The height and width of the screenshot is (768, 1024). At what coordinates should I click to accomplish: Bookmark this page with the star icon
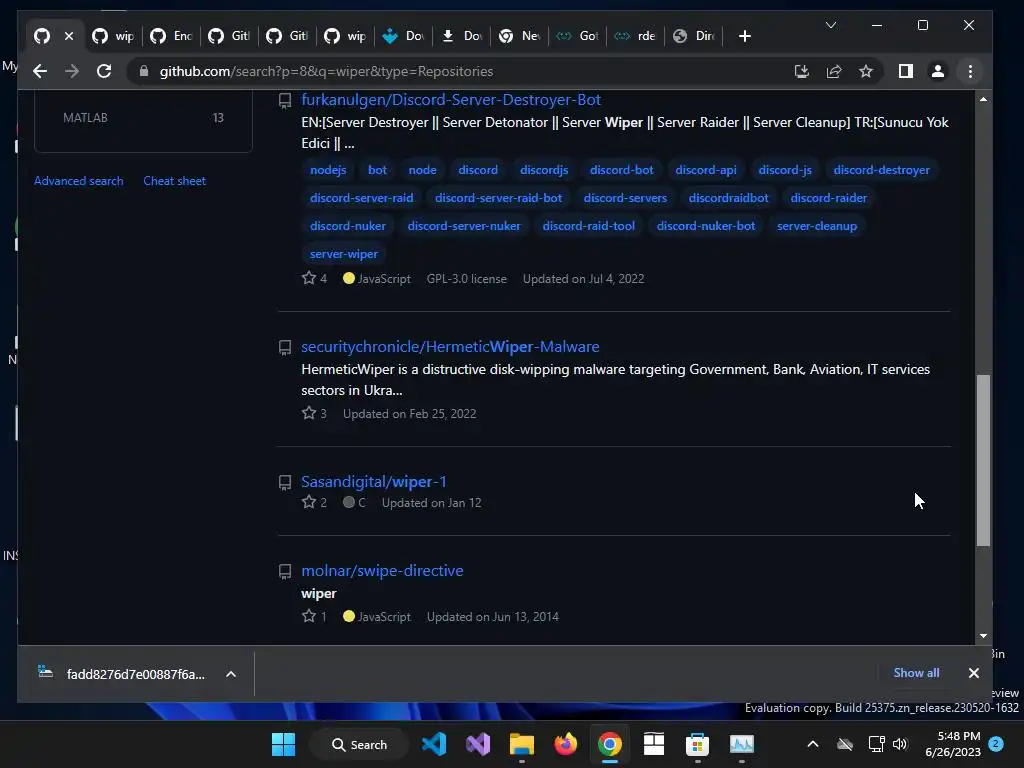[x=866, y=71]
